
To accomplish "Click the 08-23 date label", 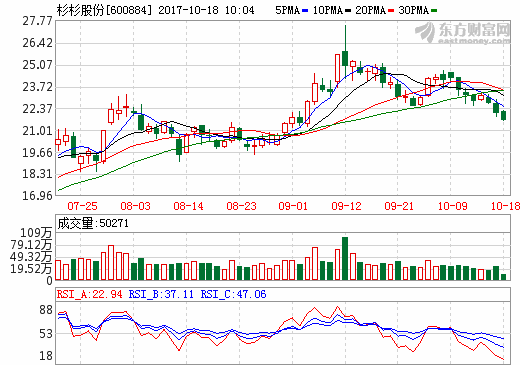I will [x=241, y=206].
